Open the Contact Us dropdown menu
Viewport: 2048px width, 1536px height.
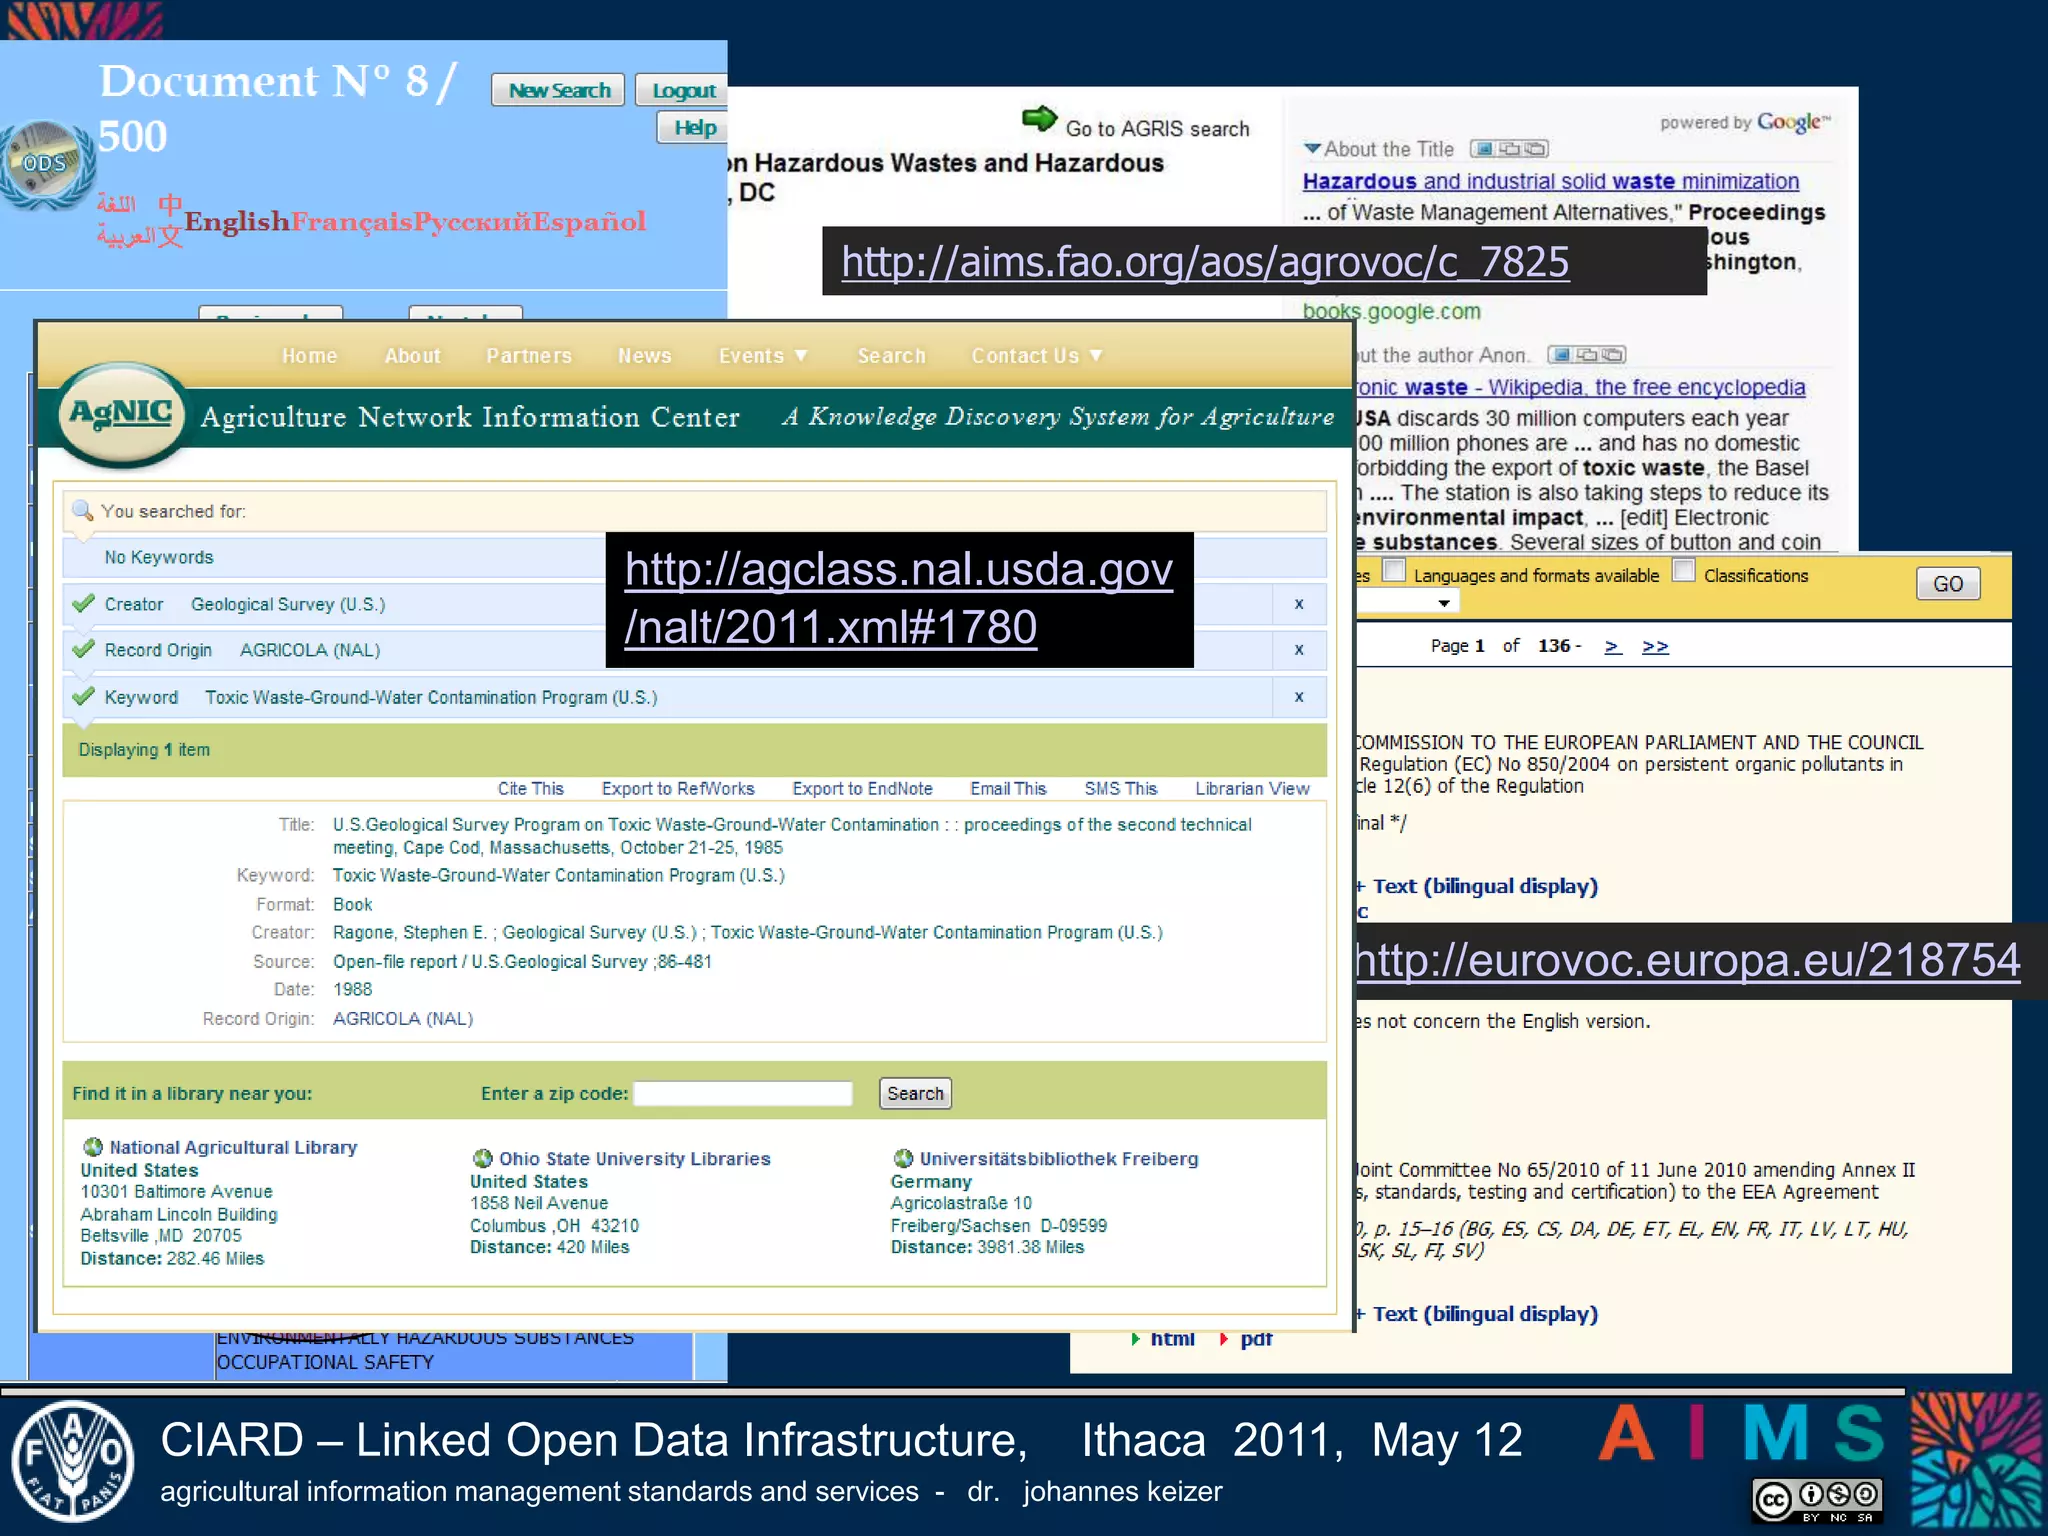1037,356
